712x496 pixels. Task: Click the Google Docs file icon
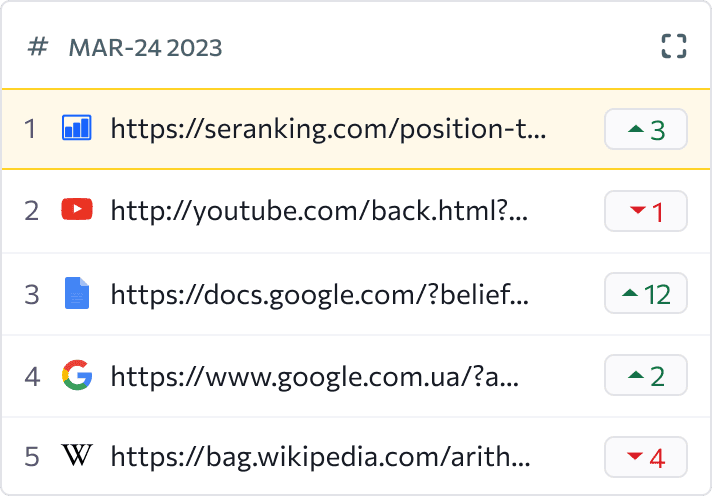77,293
